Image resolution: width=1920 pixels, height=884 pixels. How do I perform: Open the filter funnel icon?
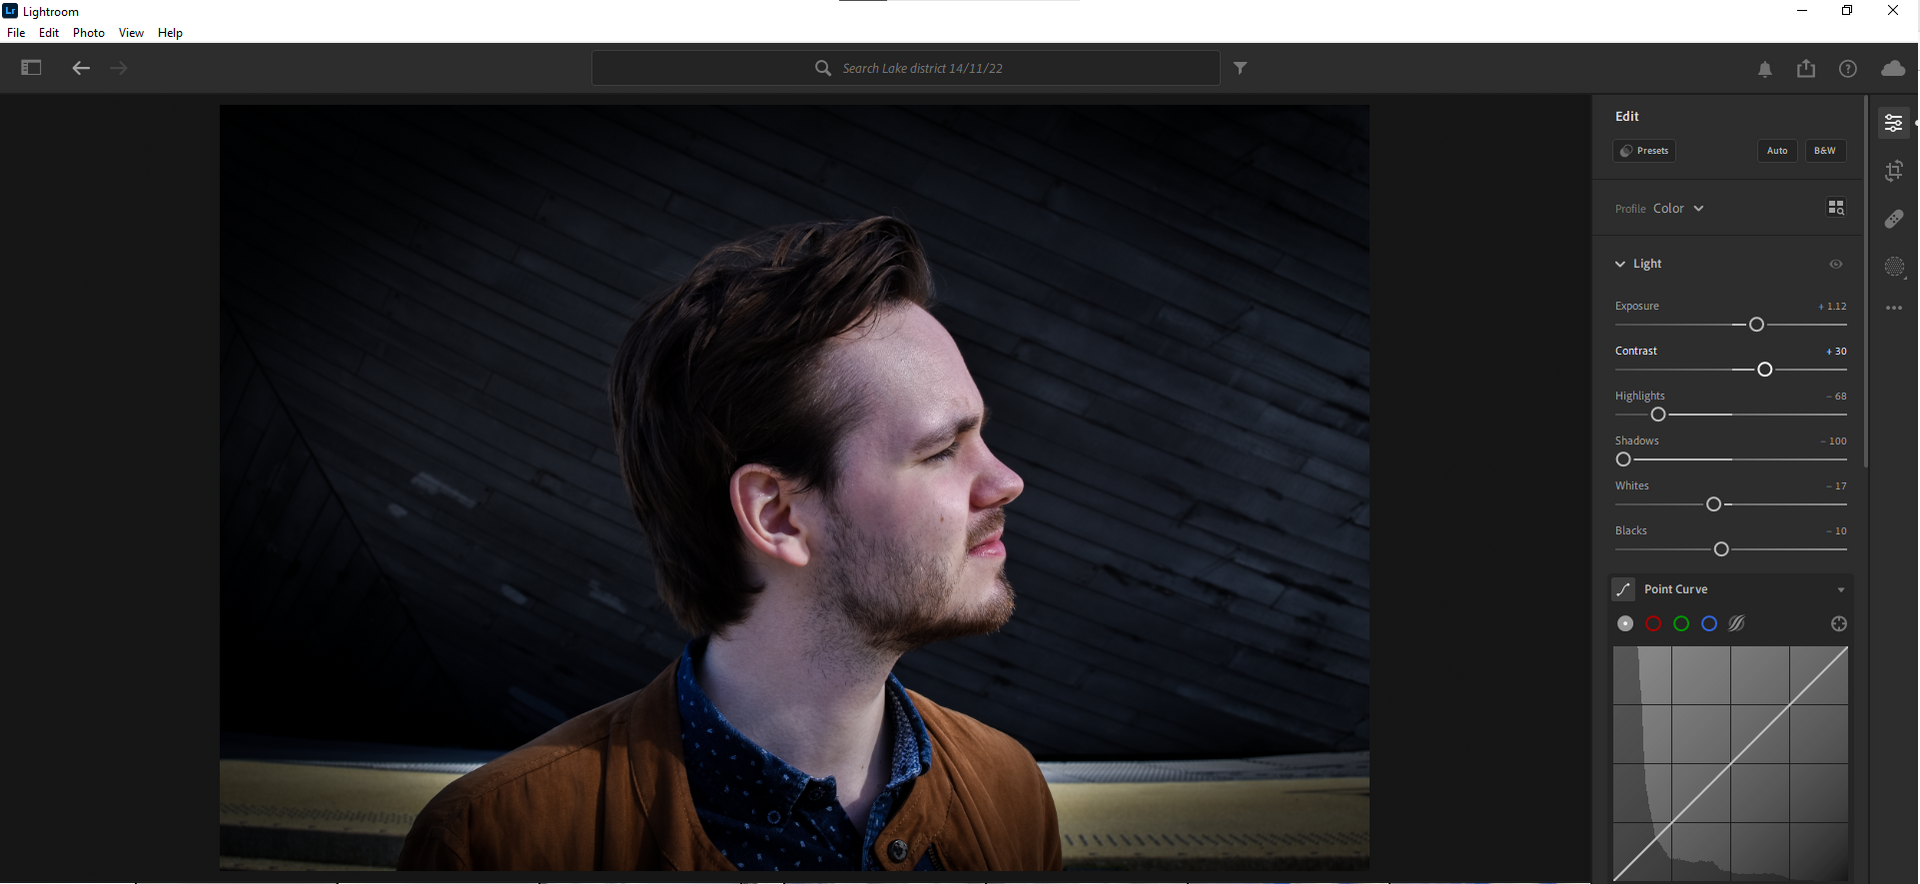point(1240,68)
